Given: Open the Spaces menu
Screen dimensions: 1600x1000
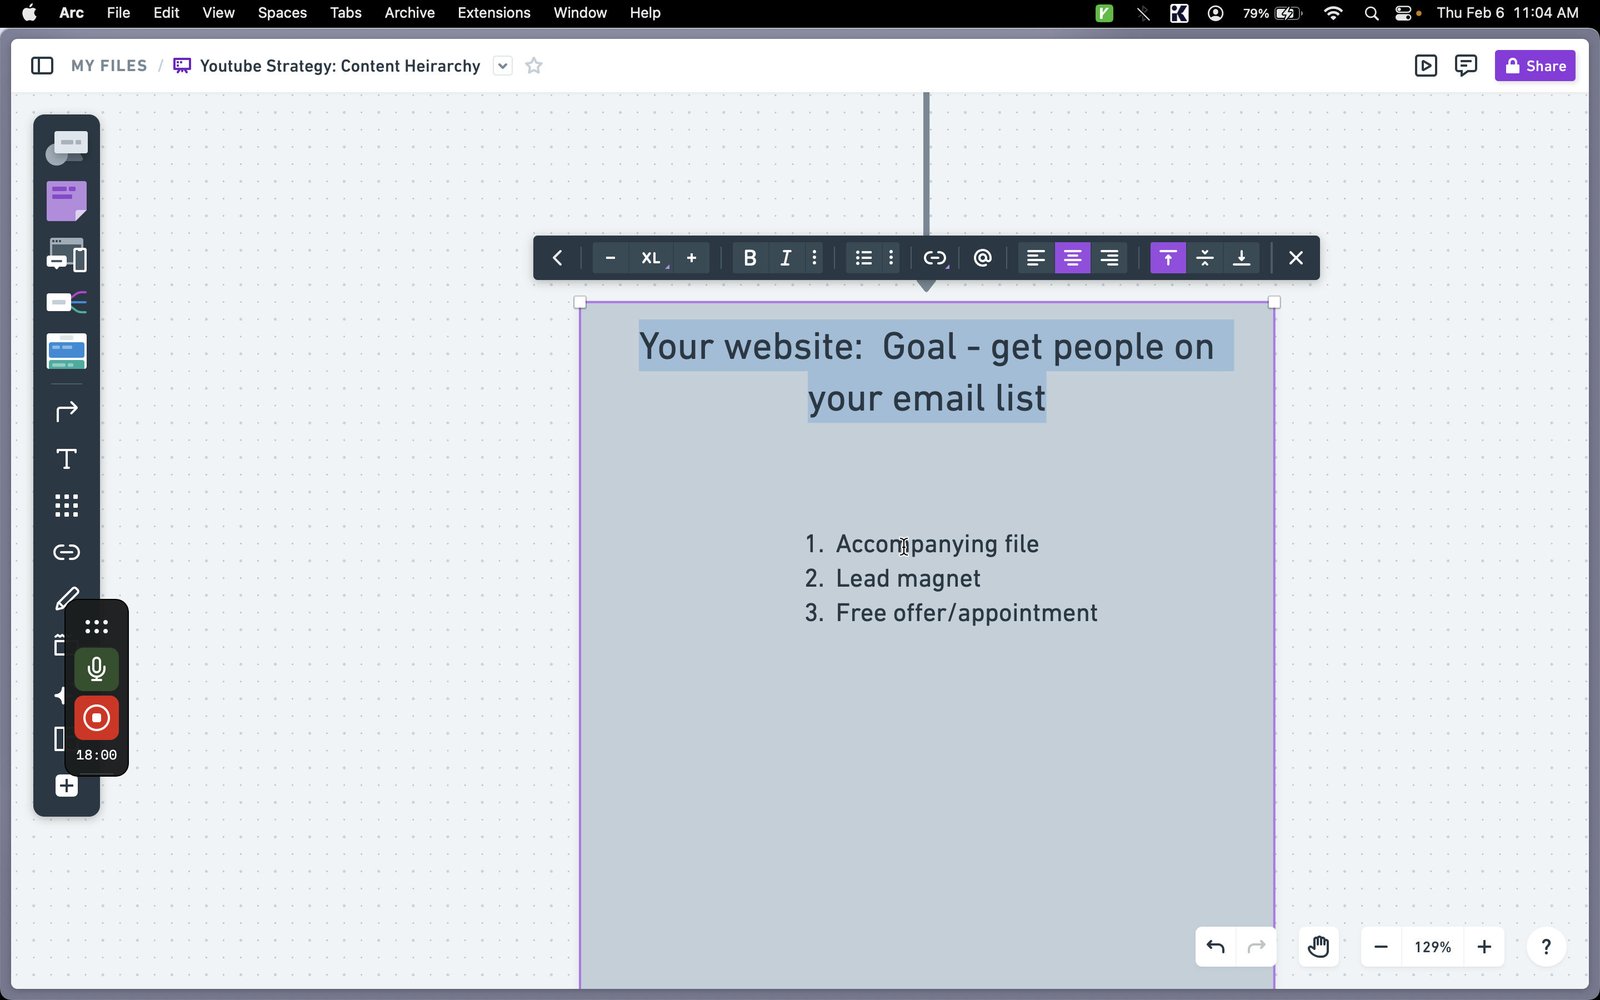Looking at the screenshot, I should [282, 13].
